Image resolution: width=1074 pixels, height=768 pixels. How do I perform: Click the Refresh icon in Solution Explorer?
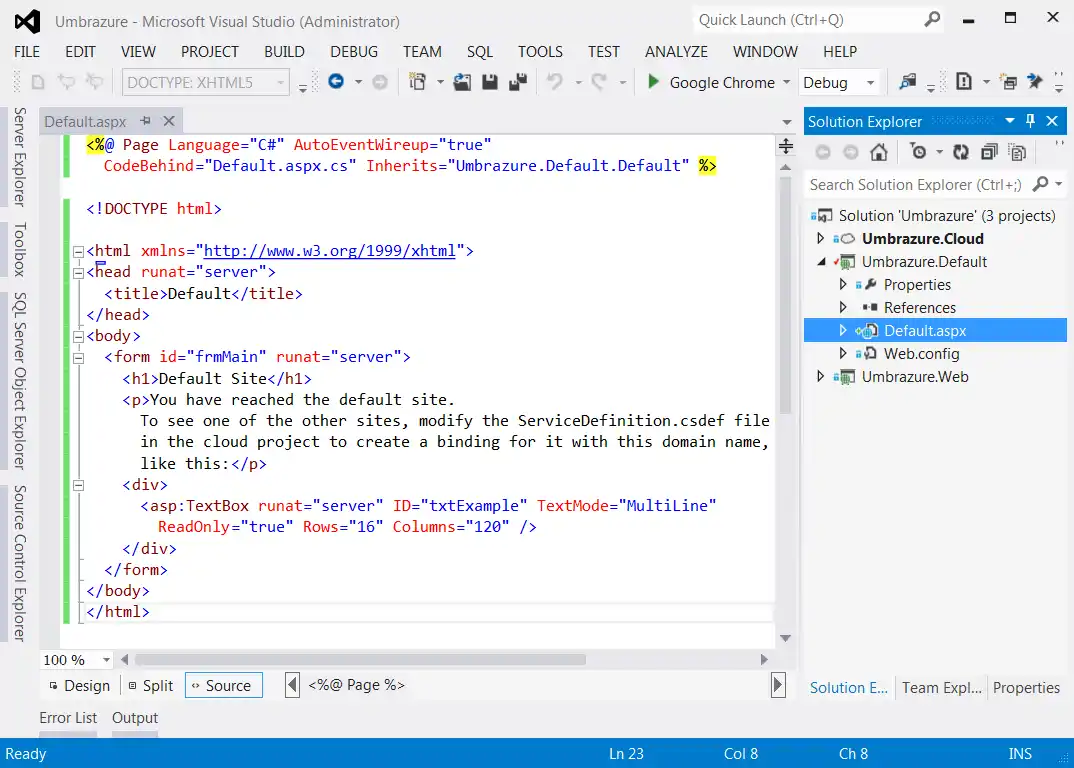(x=961, y=152)
